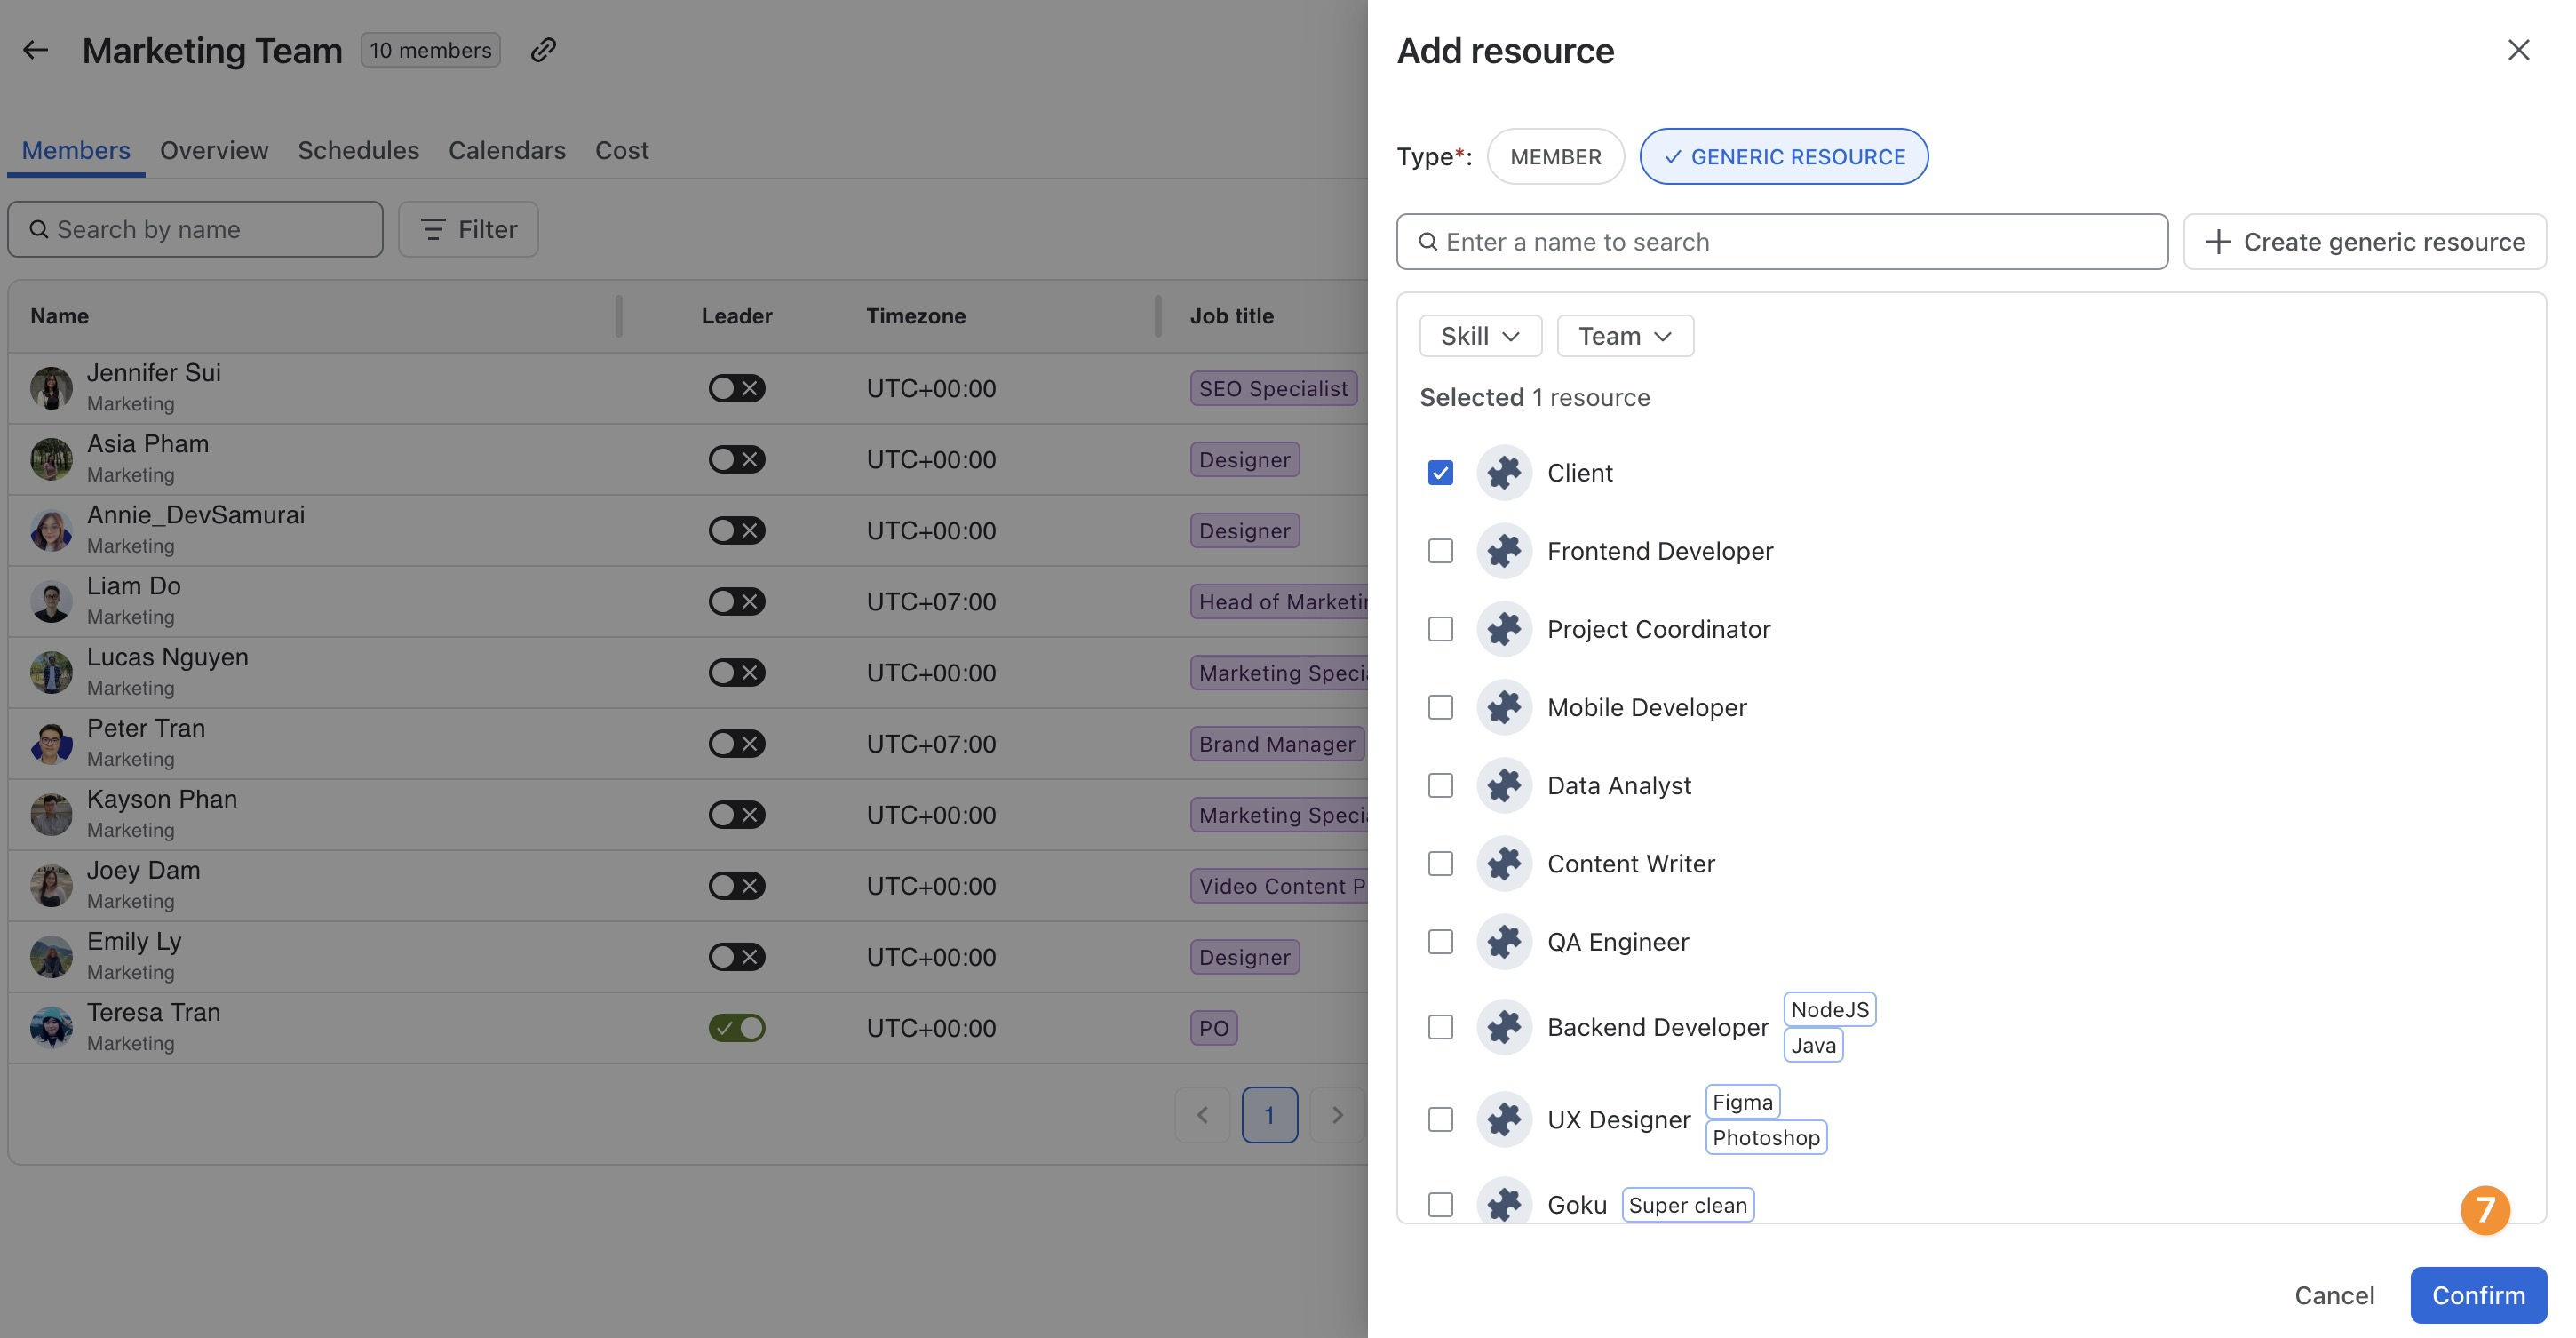
Task: Open the Filter options for members
Action: (x=468, y=229)
